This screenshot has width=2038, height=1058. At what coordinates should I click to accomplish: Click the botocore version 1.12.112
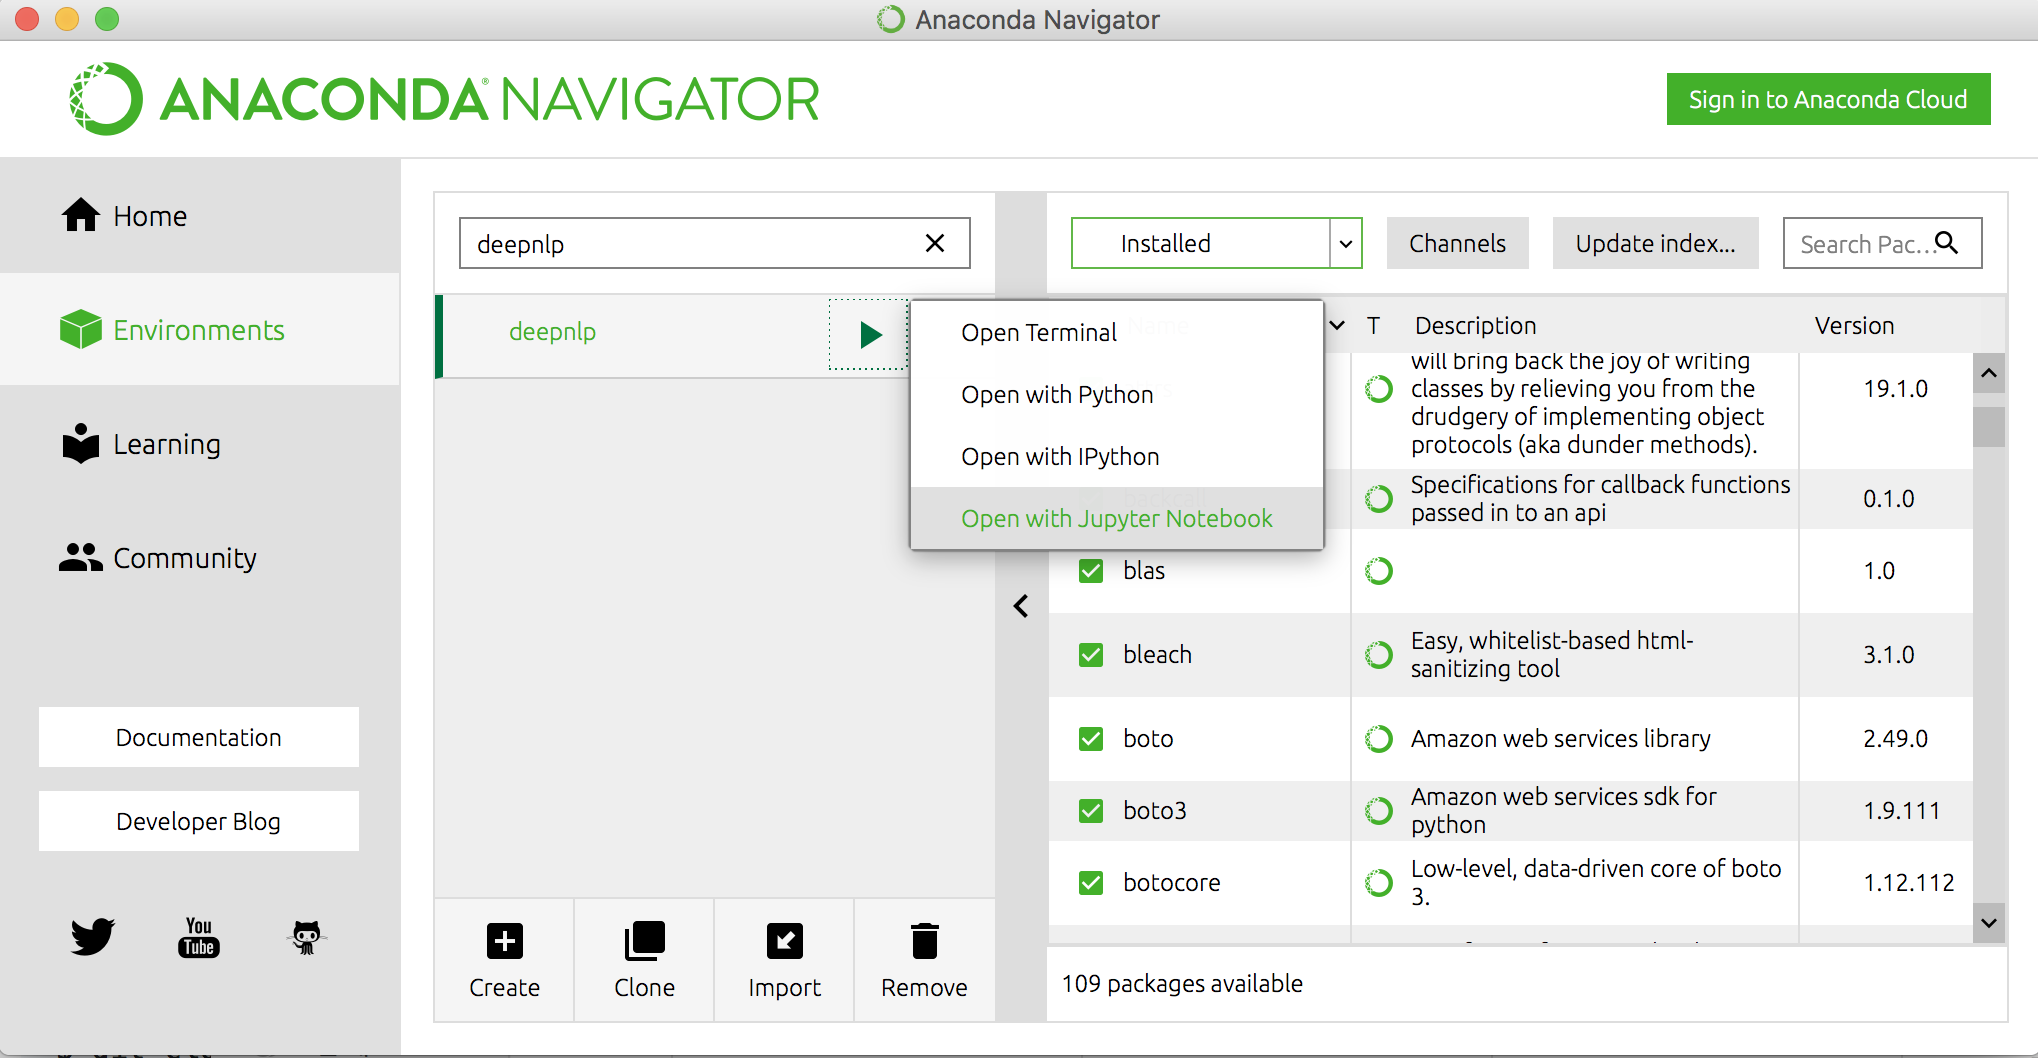(1908, 882)
